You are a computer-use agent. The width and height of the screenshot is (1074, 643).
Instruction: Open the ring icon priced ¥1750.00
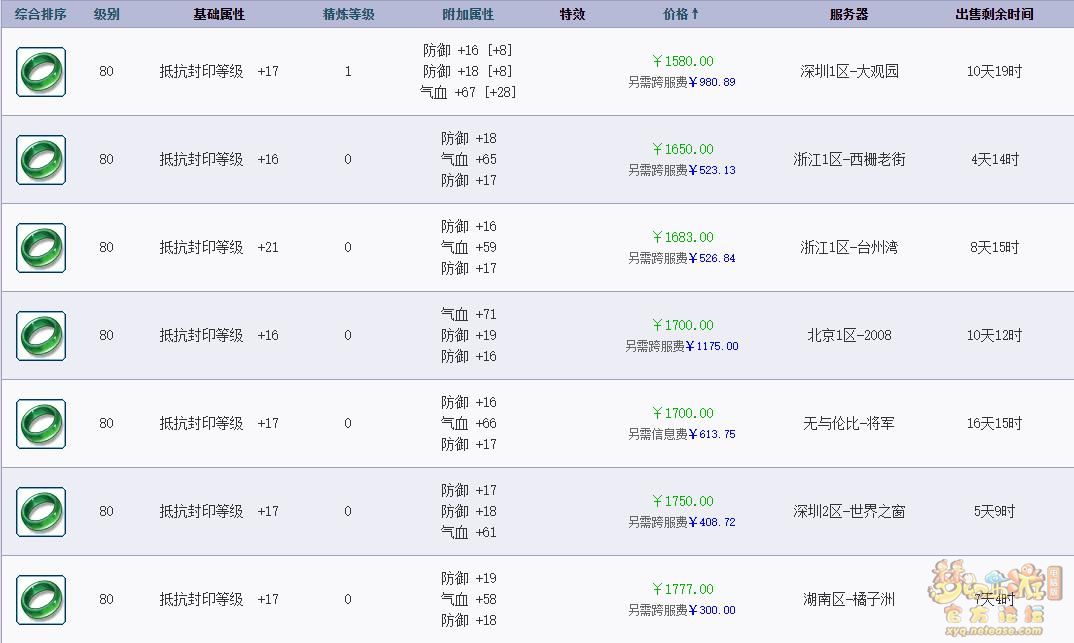tap(41, 512)
